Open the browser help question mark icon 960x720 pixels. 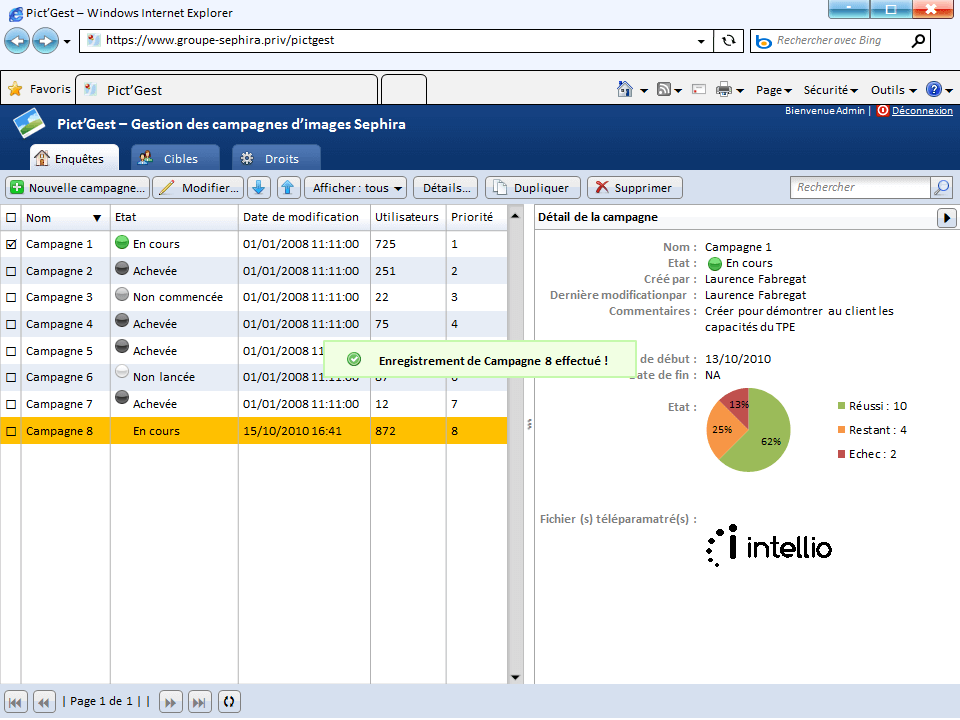[934, 89]
